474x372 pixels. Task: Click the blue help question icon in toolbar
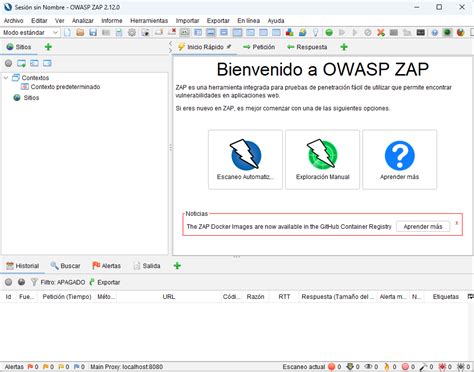coord(434,32)
